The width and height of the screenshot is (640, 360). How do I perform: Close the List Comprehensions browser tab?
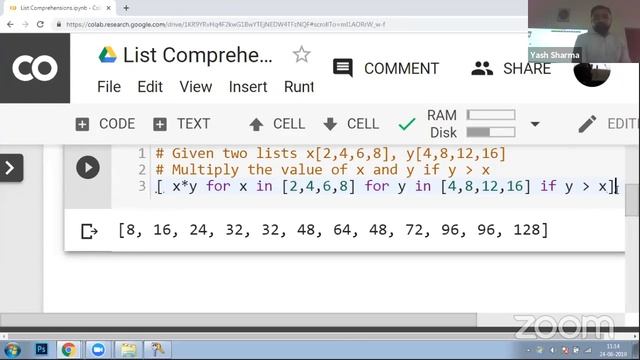pyautogui.click(x=109, y=8)
